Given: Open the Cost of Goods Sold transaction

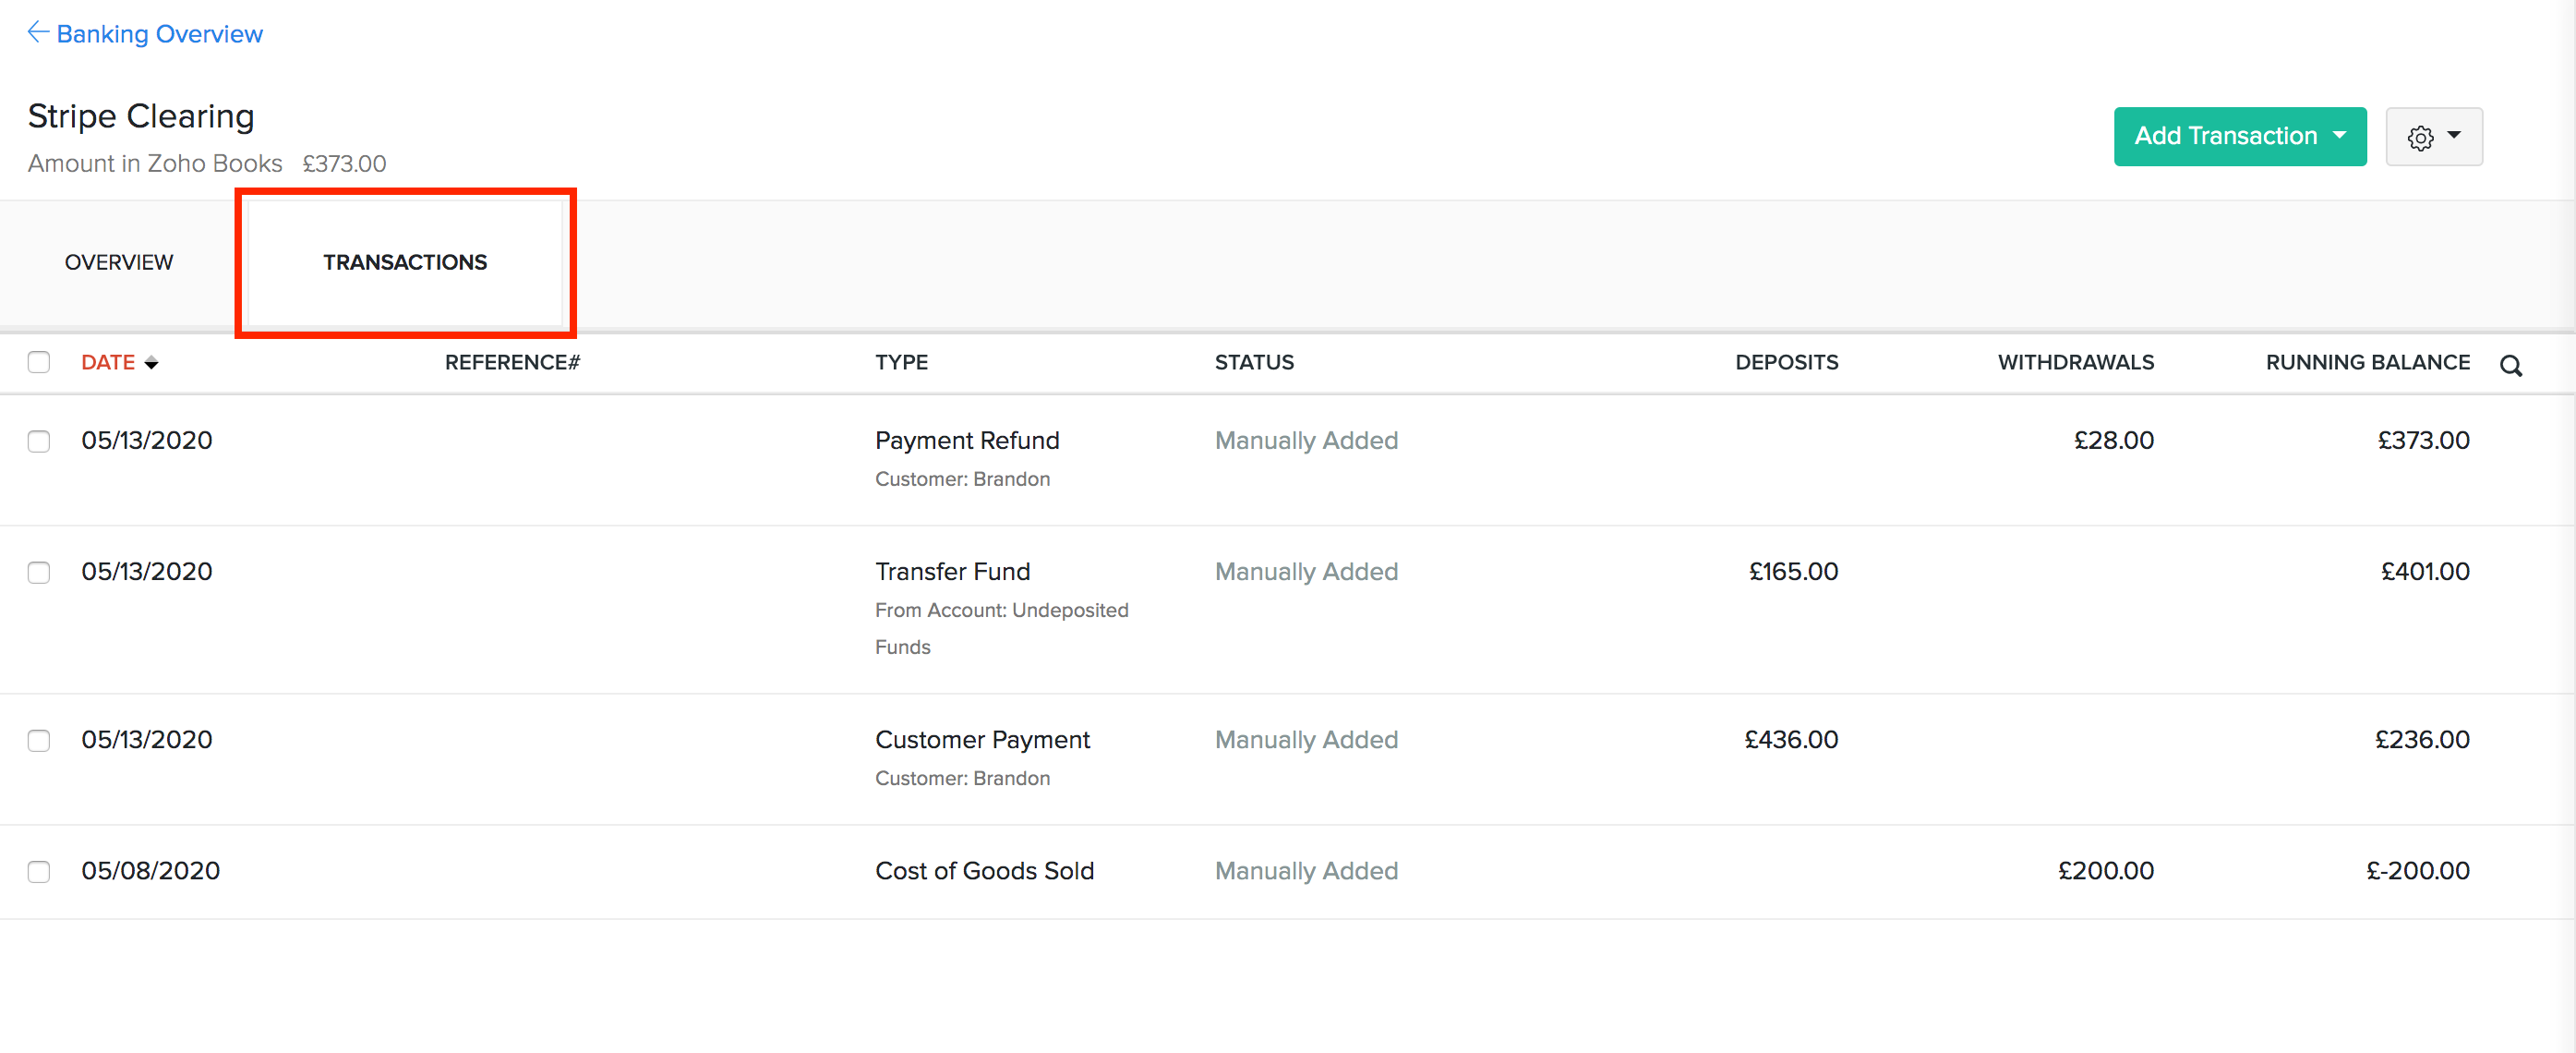Looking at the screenshot, I should click(985, 870).
